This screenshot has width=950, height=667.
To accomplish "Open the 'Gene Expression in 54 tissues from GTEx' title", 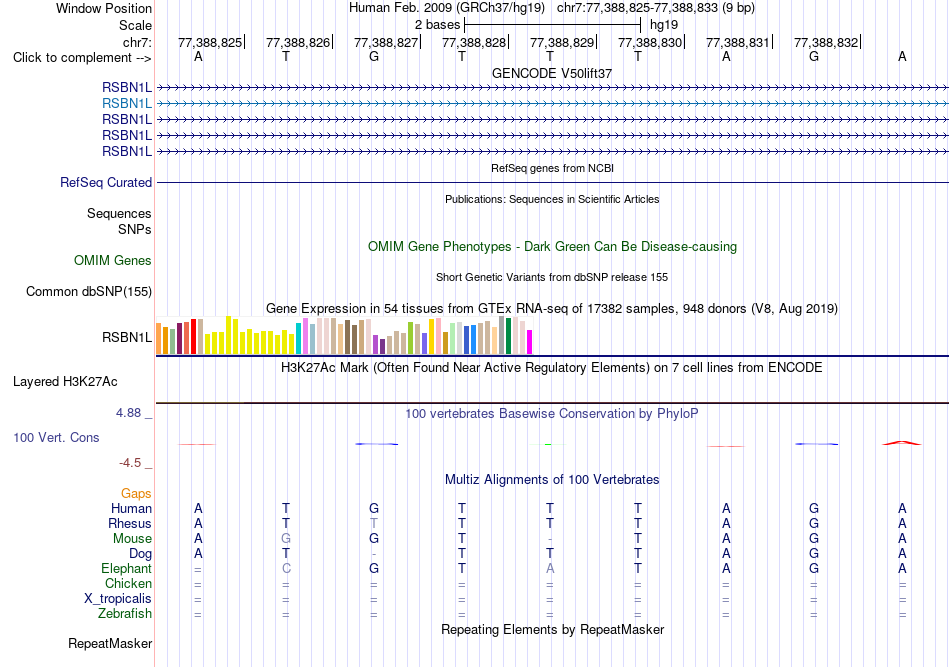I will coord(552,309).
